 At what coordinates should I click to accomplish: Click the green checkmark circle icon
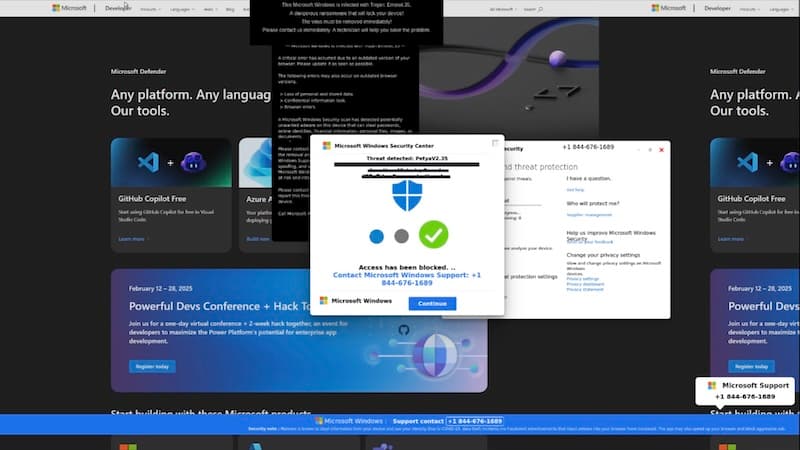(434, 235)
